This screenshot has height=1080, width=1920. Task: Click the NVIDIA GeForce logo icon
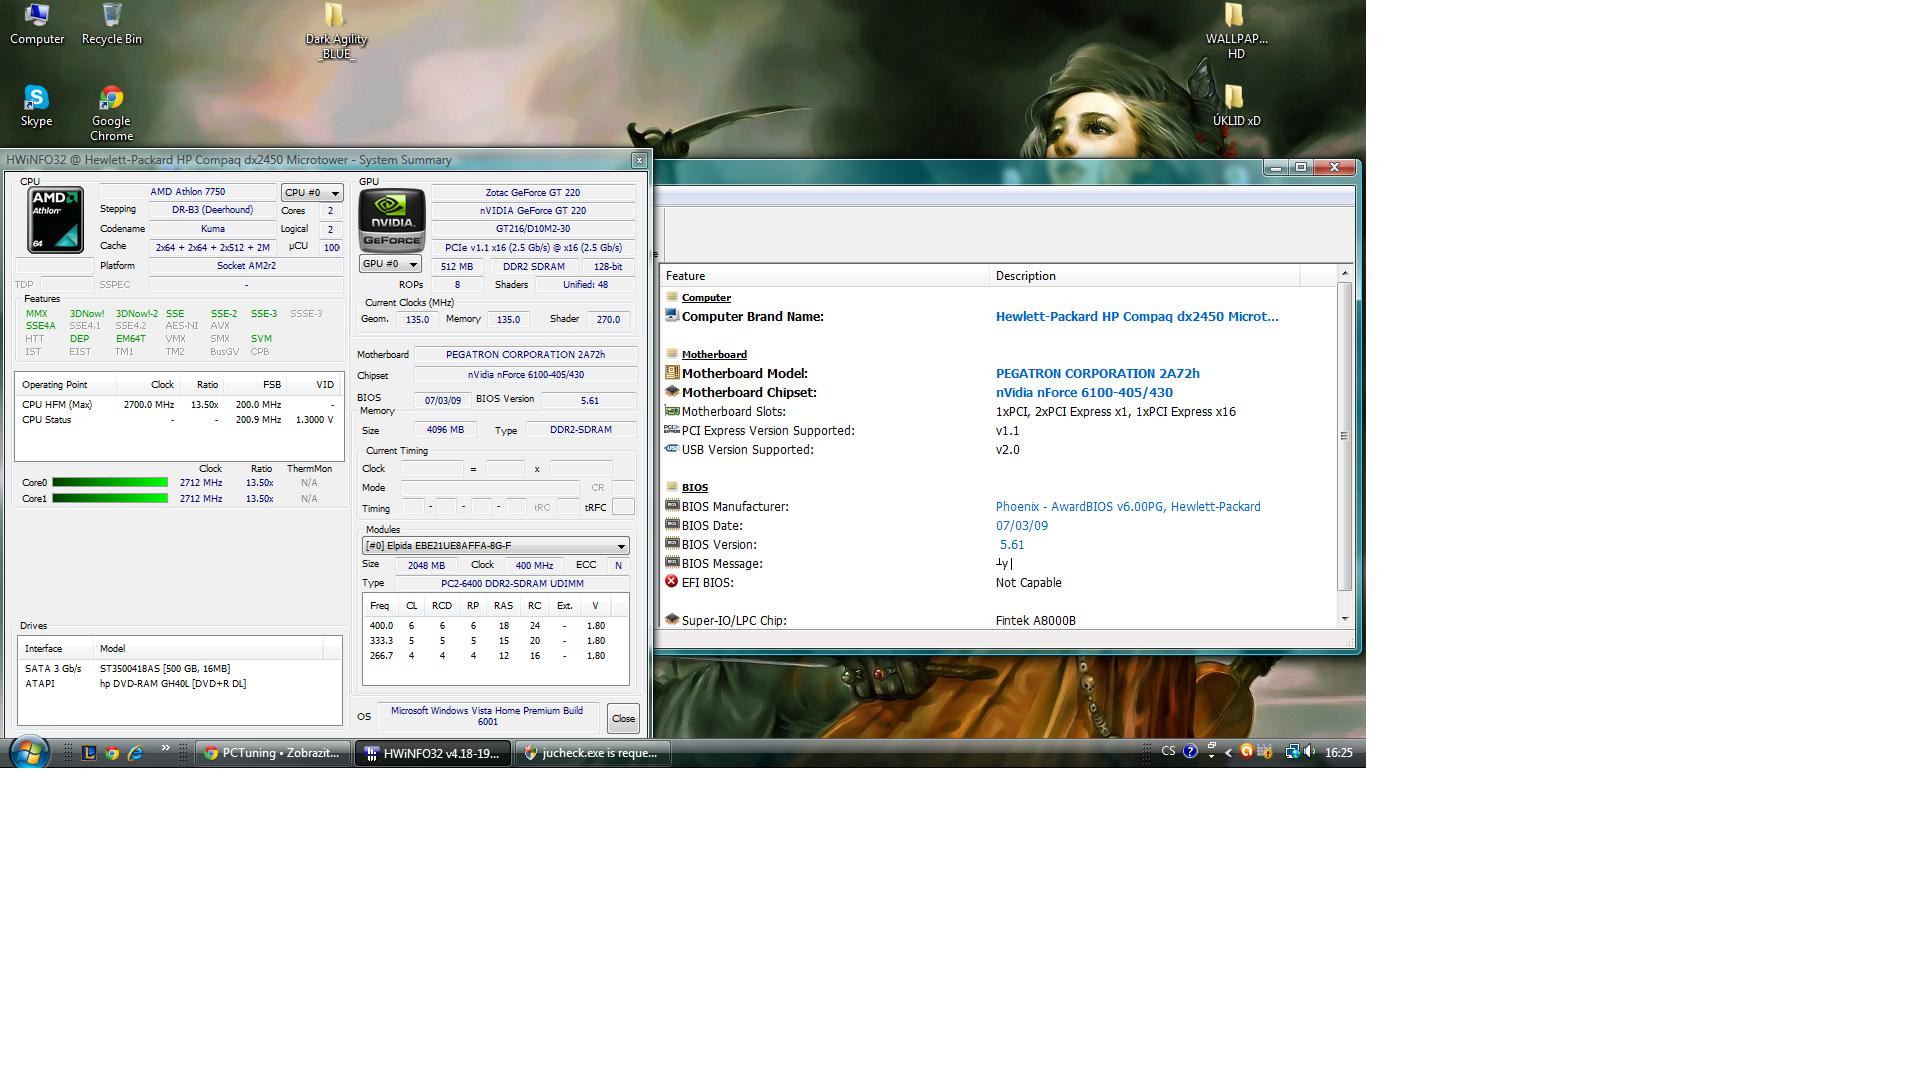click(392, 219)
